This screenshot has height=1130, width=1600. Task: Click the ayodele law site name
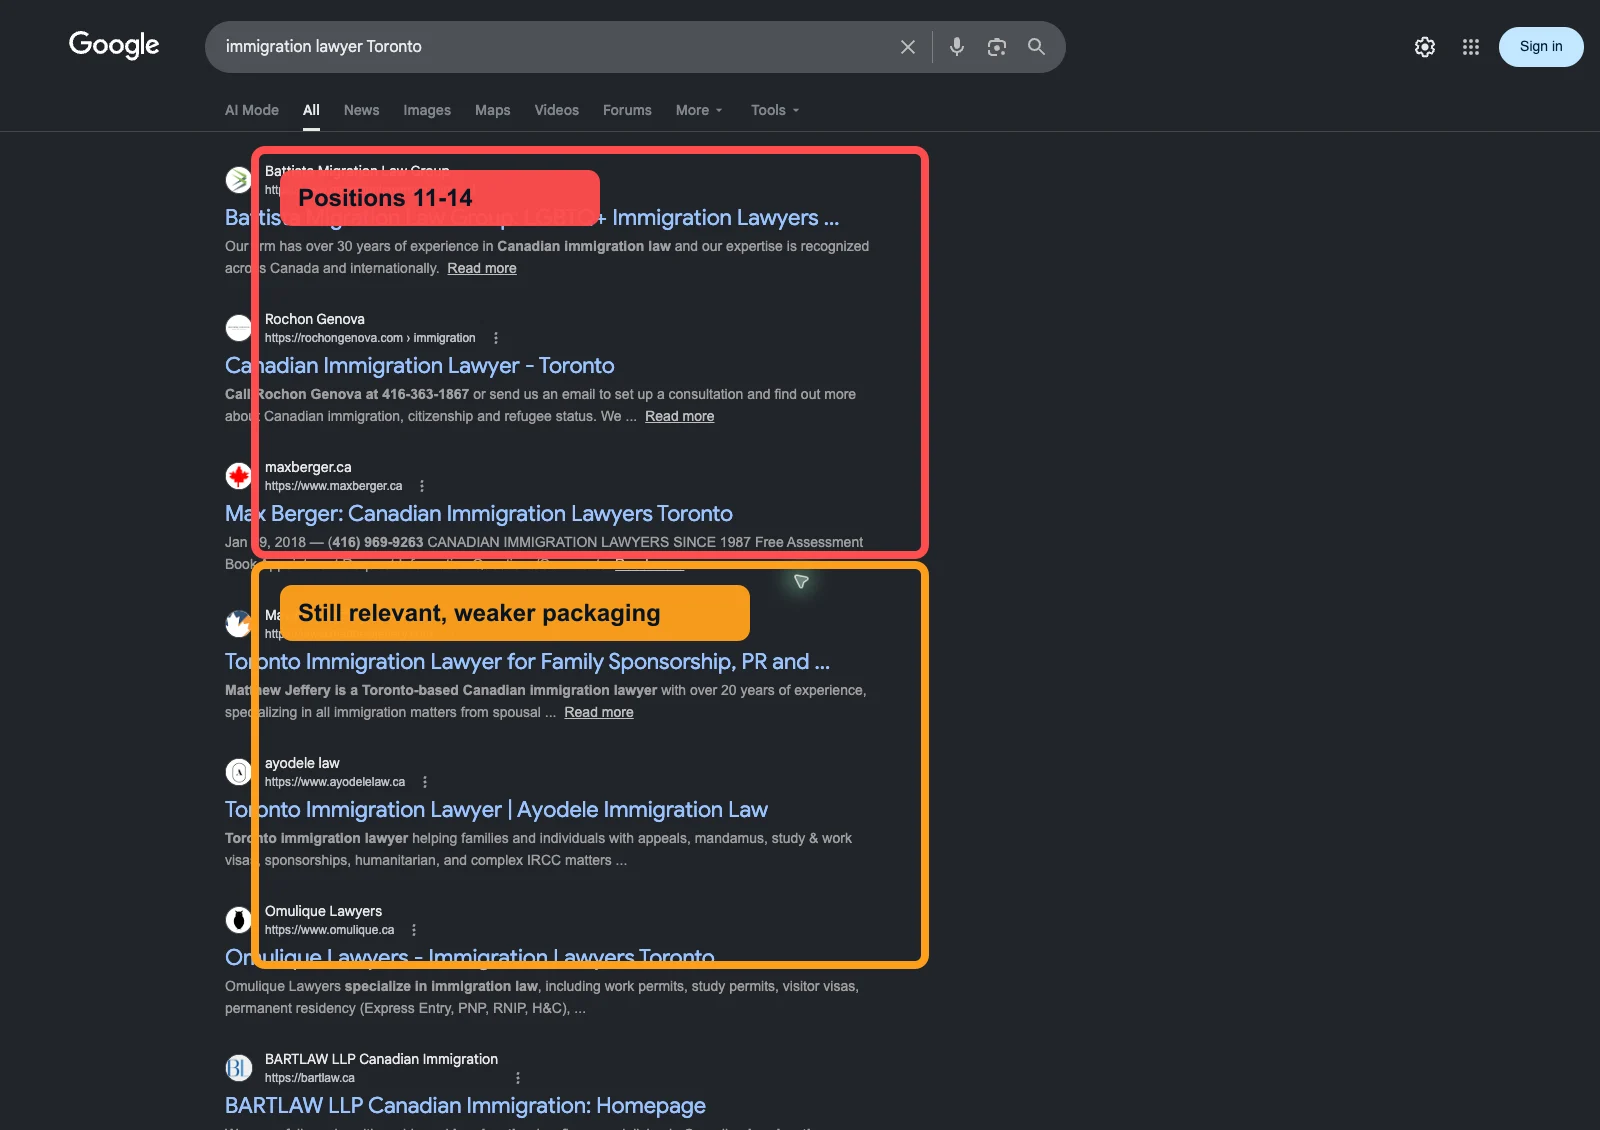302,763
